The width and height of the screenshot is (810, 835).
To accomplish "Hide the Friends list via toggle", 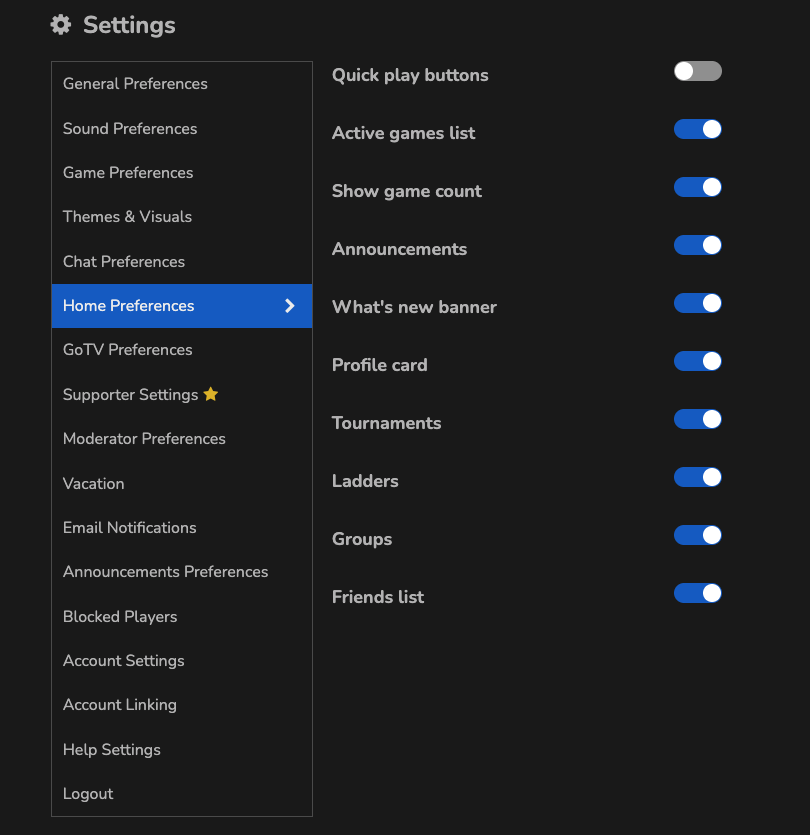I will click(697, 593).
